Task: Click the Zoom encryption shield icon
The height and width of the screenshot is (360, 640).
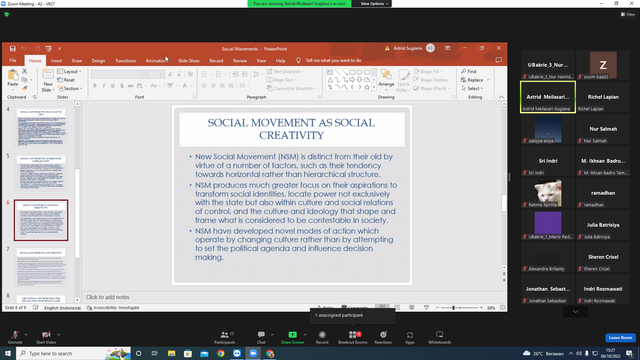Action: pos(7,14)
